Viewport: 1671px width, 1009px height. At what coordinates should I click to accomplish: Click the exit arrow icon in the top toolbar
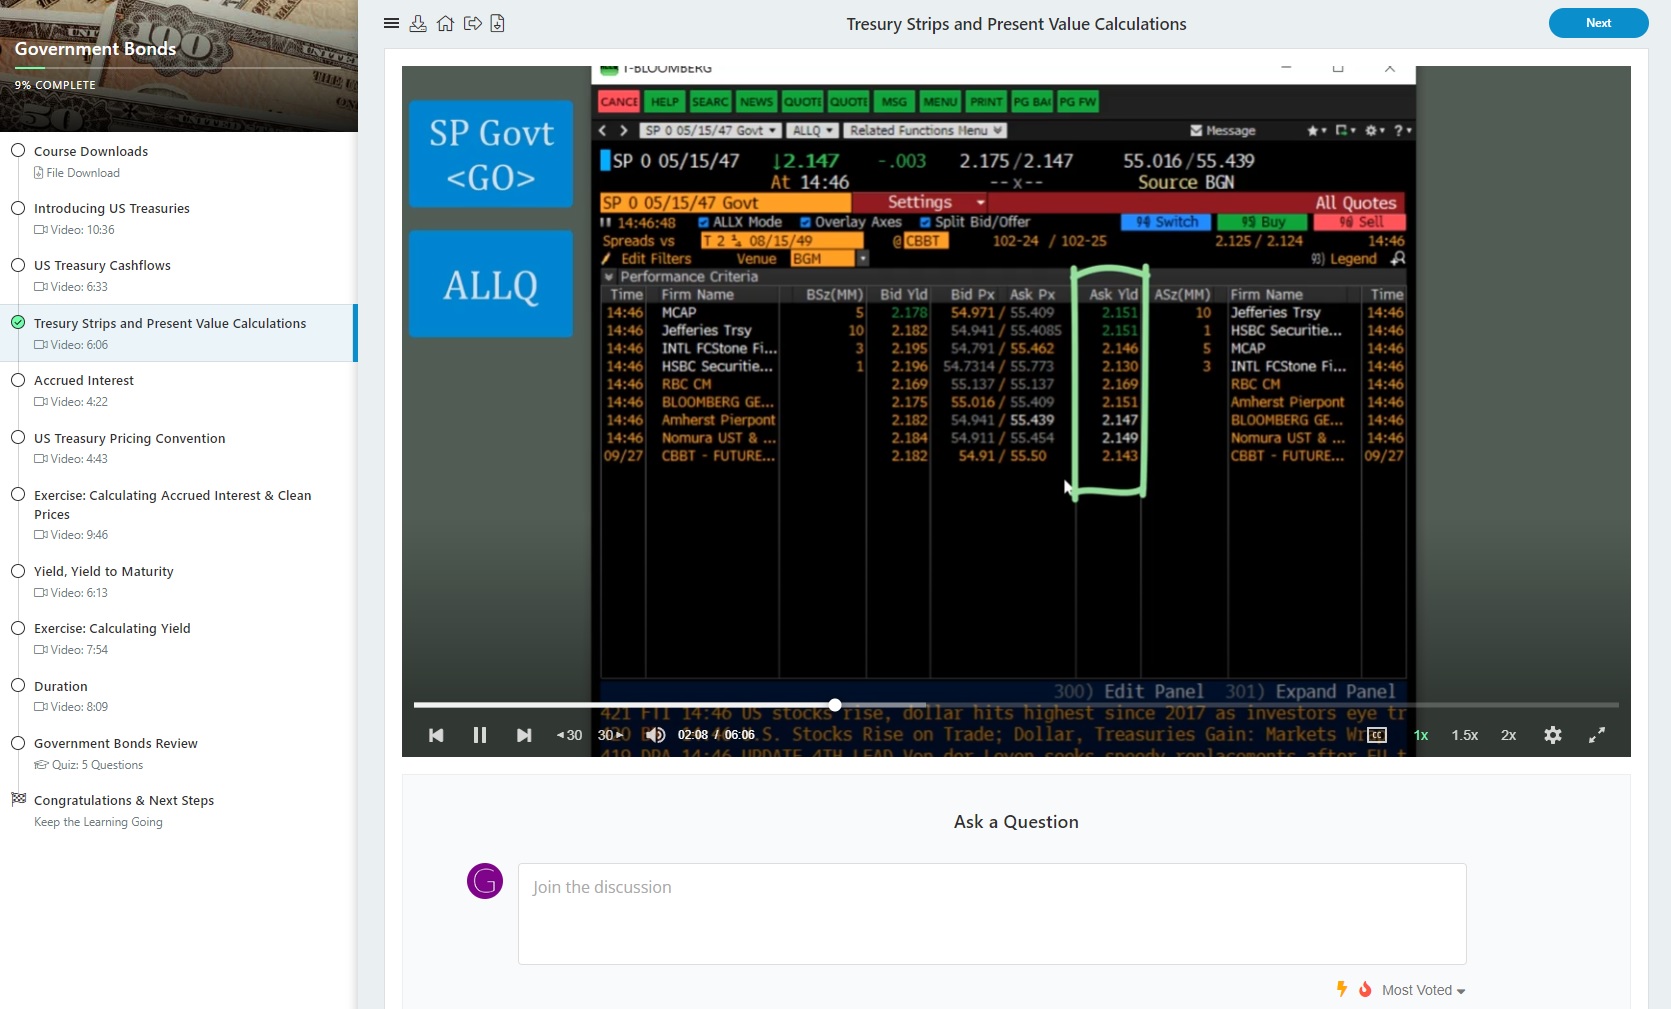click(473, 23)
